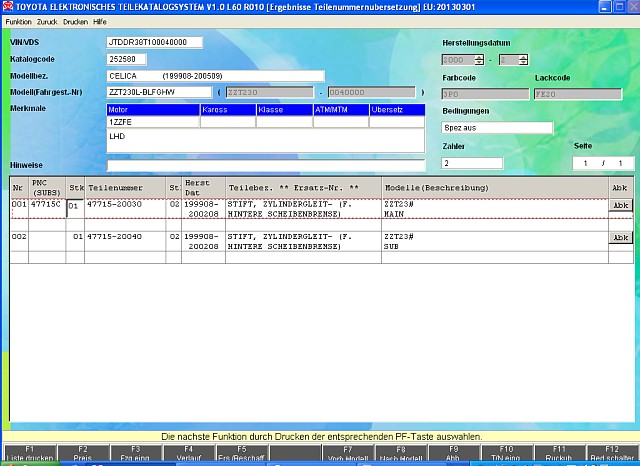Click the Herst Dat column header

coord(203,188)
